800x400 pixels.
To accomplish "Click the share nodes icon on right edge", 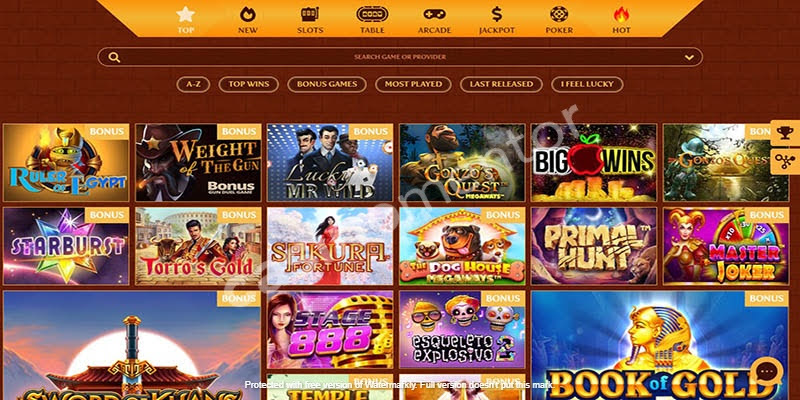I will [785, 161].
